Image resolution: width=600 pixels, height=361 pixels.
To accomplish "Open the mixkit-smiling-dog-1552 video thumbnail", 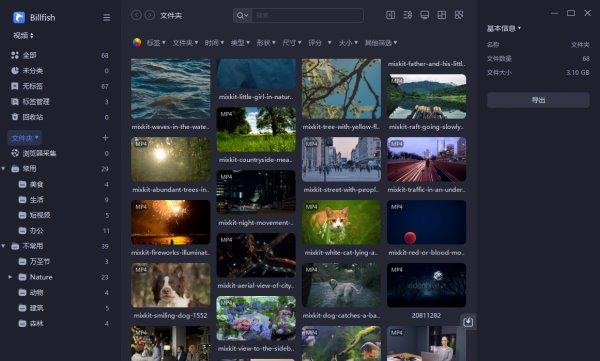I will tap(171, 285).
